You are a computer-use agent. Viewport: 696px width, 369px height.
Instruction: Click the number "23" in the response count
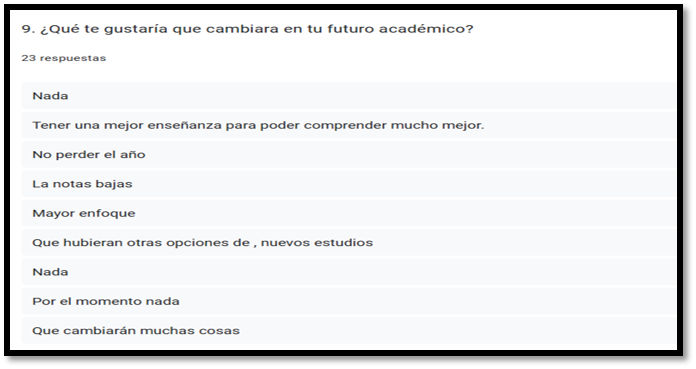tap(28, 58)
